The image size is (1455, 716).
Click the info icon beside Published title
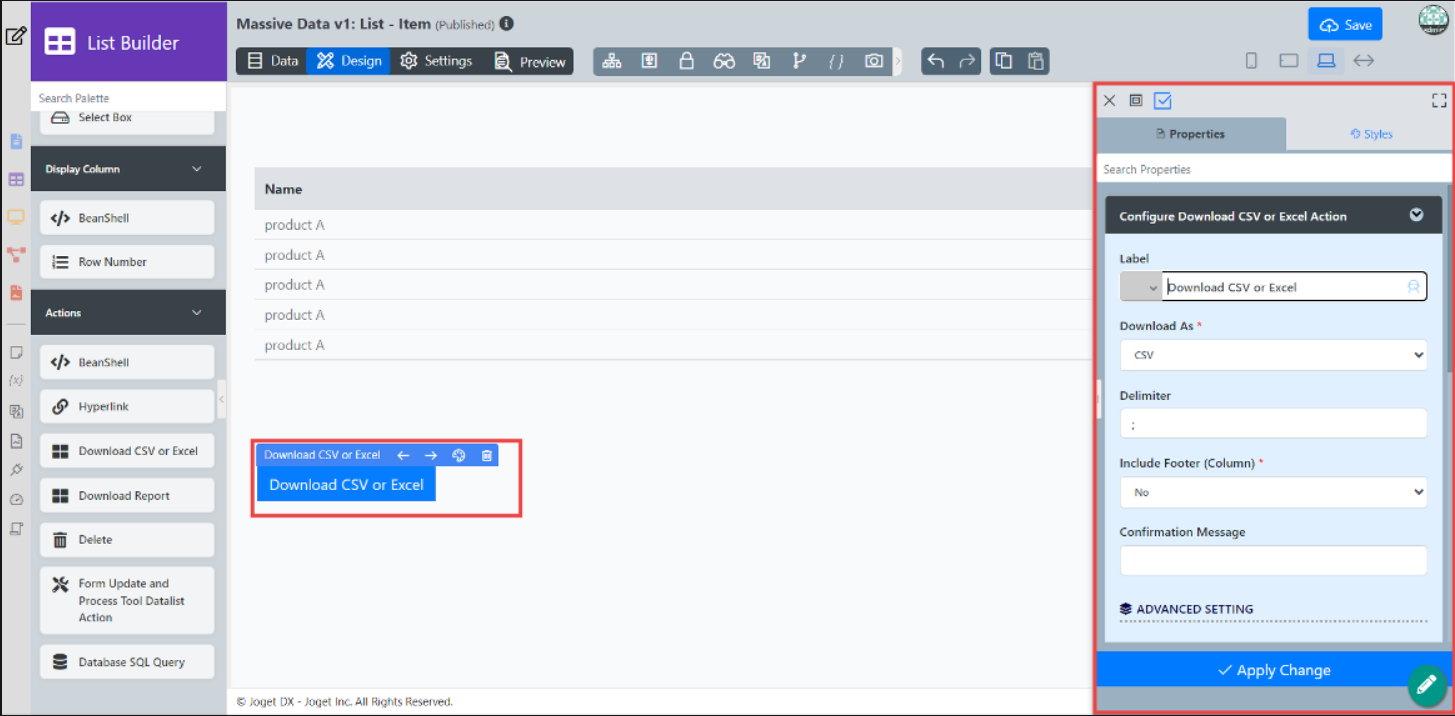click(507, 23)
